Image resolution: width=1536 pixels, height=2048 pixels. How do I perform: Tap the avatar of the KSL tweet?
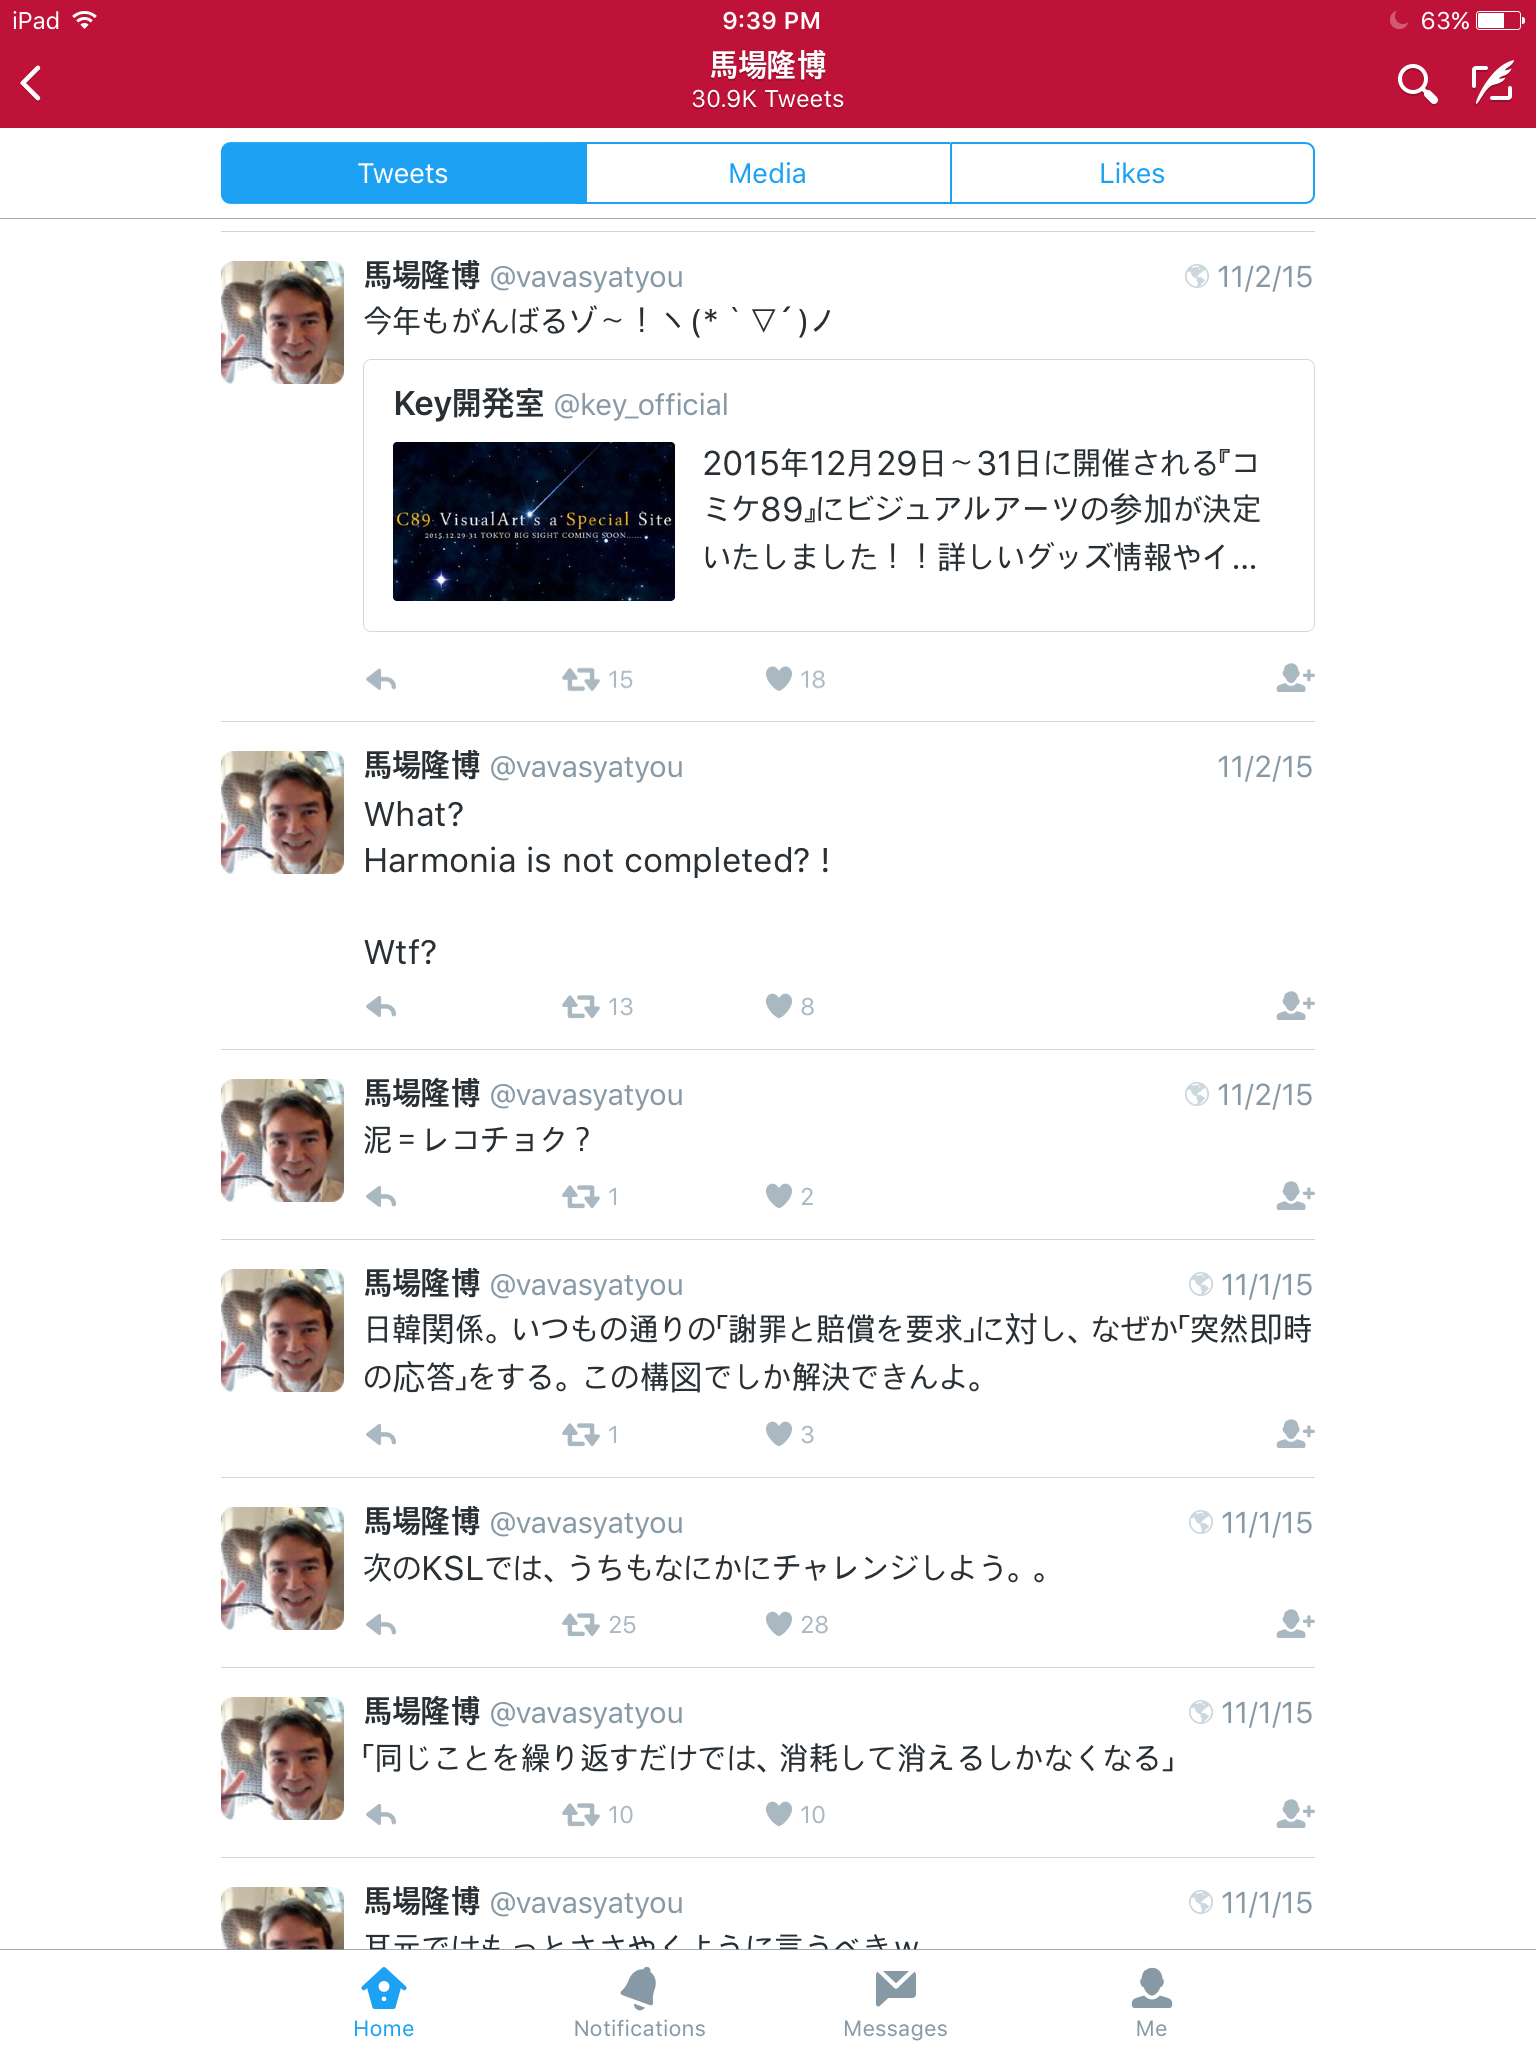tap(282, 1568)
